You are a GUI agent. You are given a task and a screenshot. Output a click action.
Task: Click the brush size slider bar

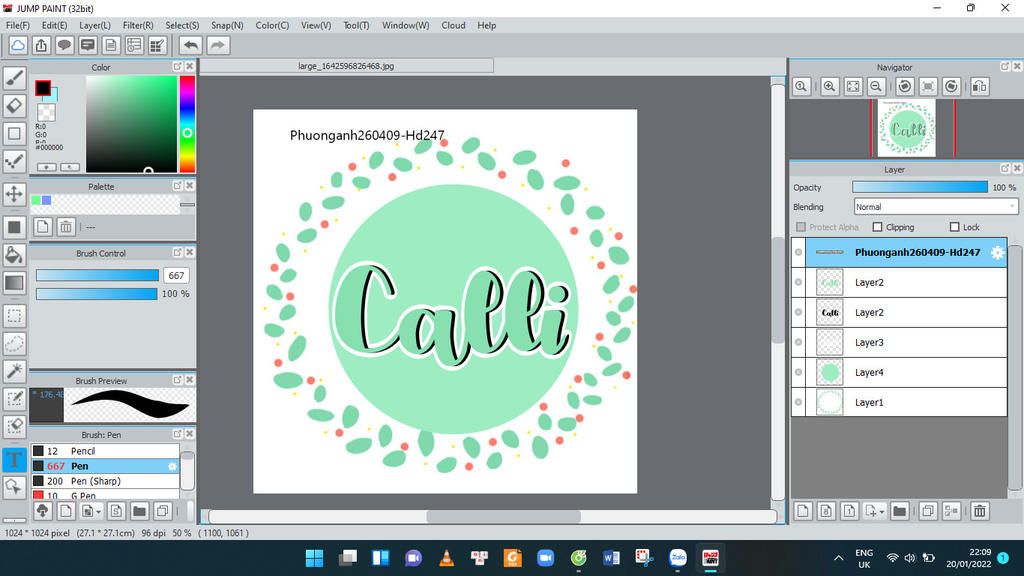point(97,276)
